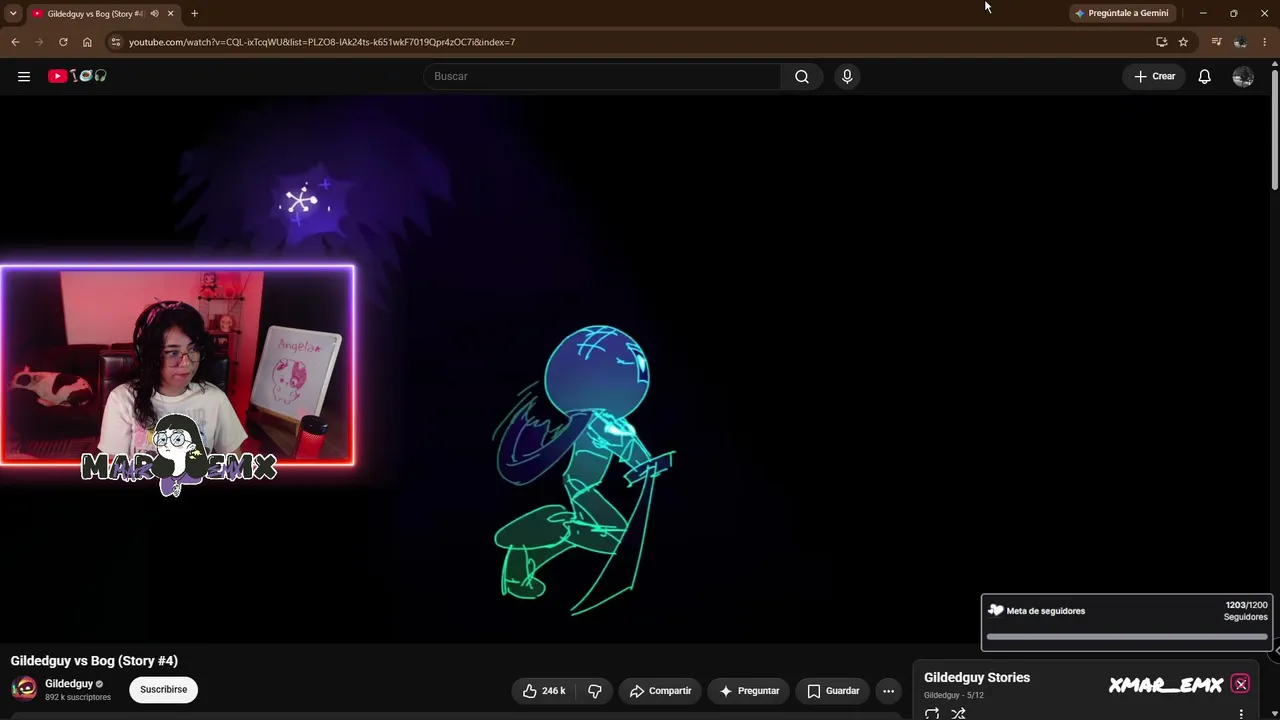This screenshot has width=1280, height=720.
Task: Go to YouTube home via the logo
Action: tap(77, 76)
